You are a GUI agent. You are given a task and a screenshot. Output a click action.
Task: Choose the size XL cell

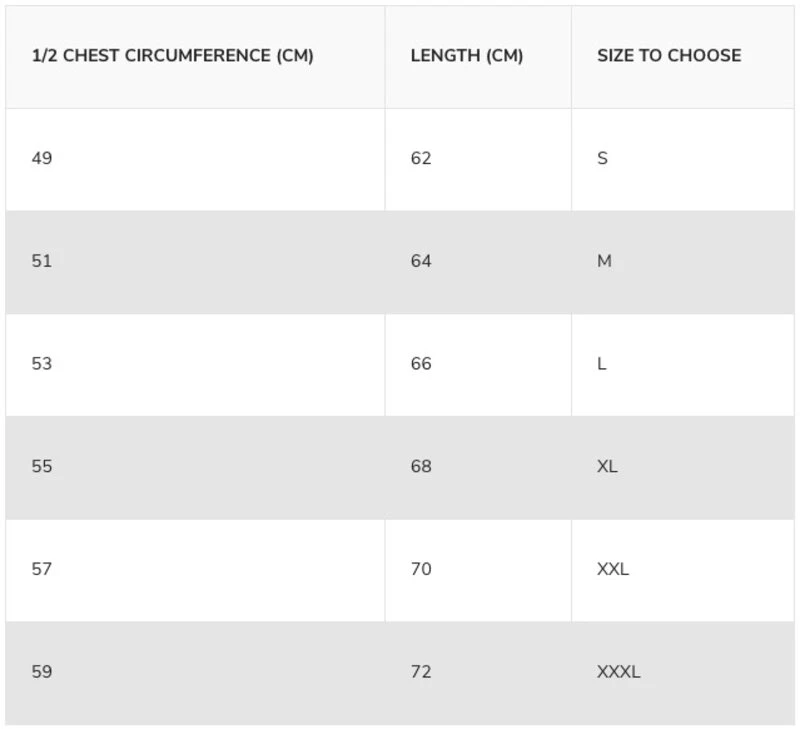[x=607, y=466]
